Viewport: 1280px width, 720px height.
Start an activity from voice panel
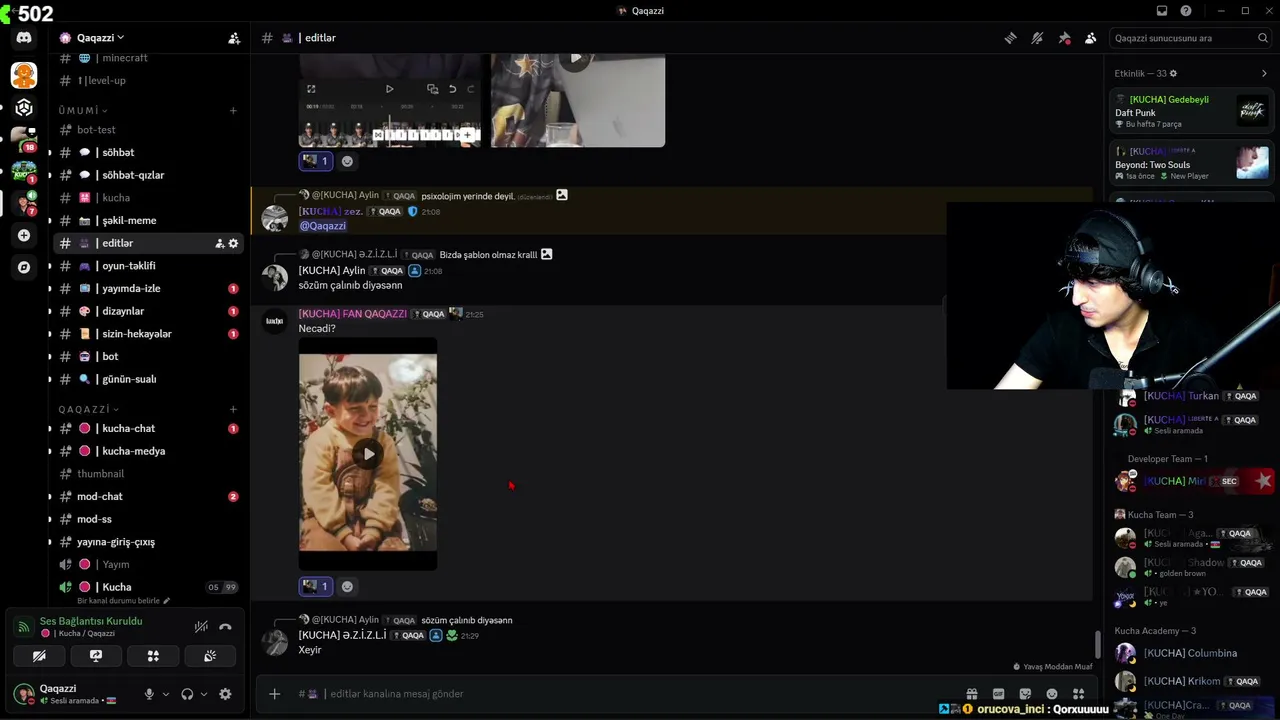[x=153, y=656]
